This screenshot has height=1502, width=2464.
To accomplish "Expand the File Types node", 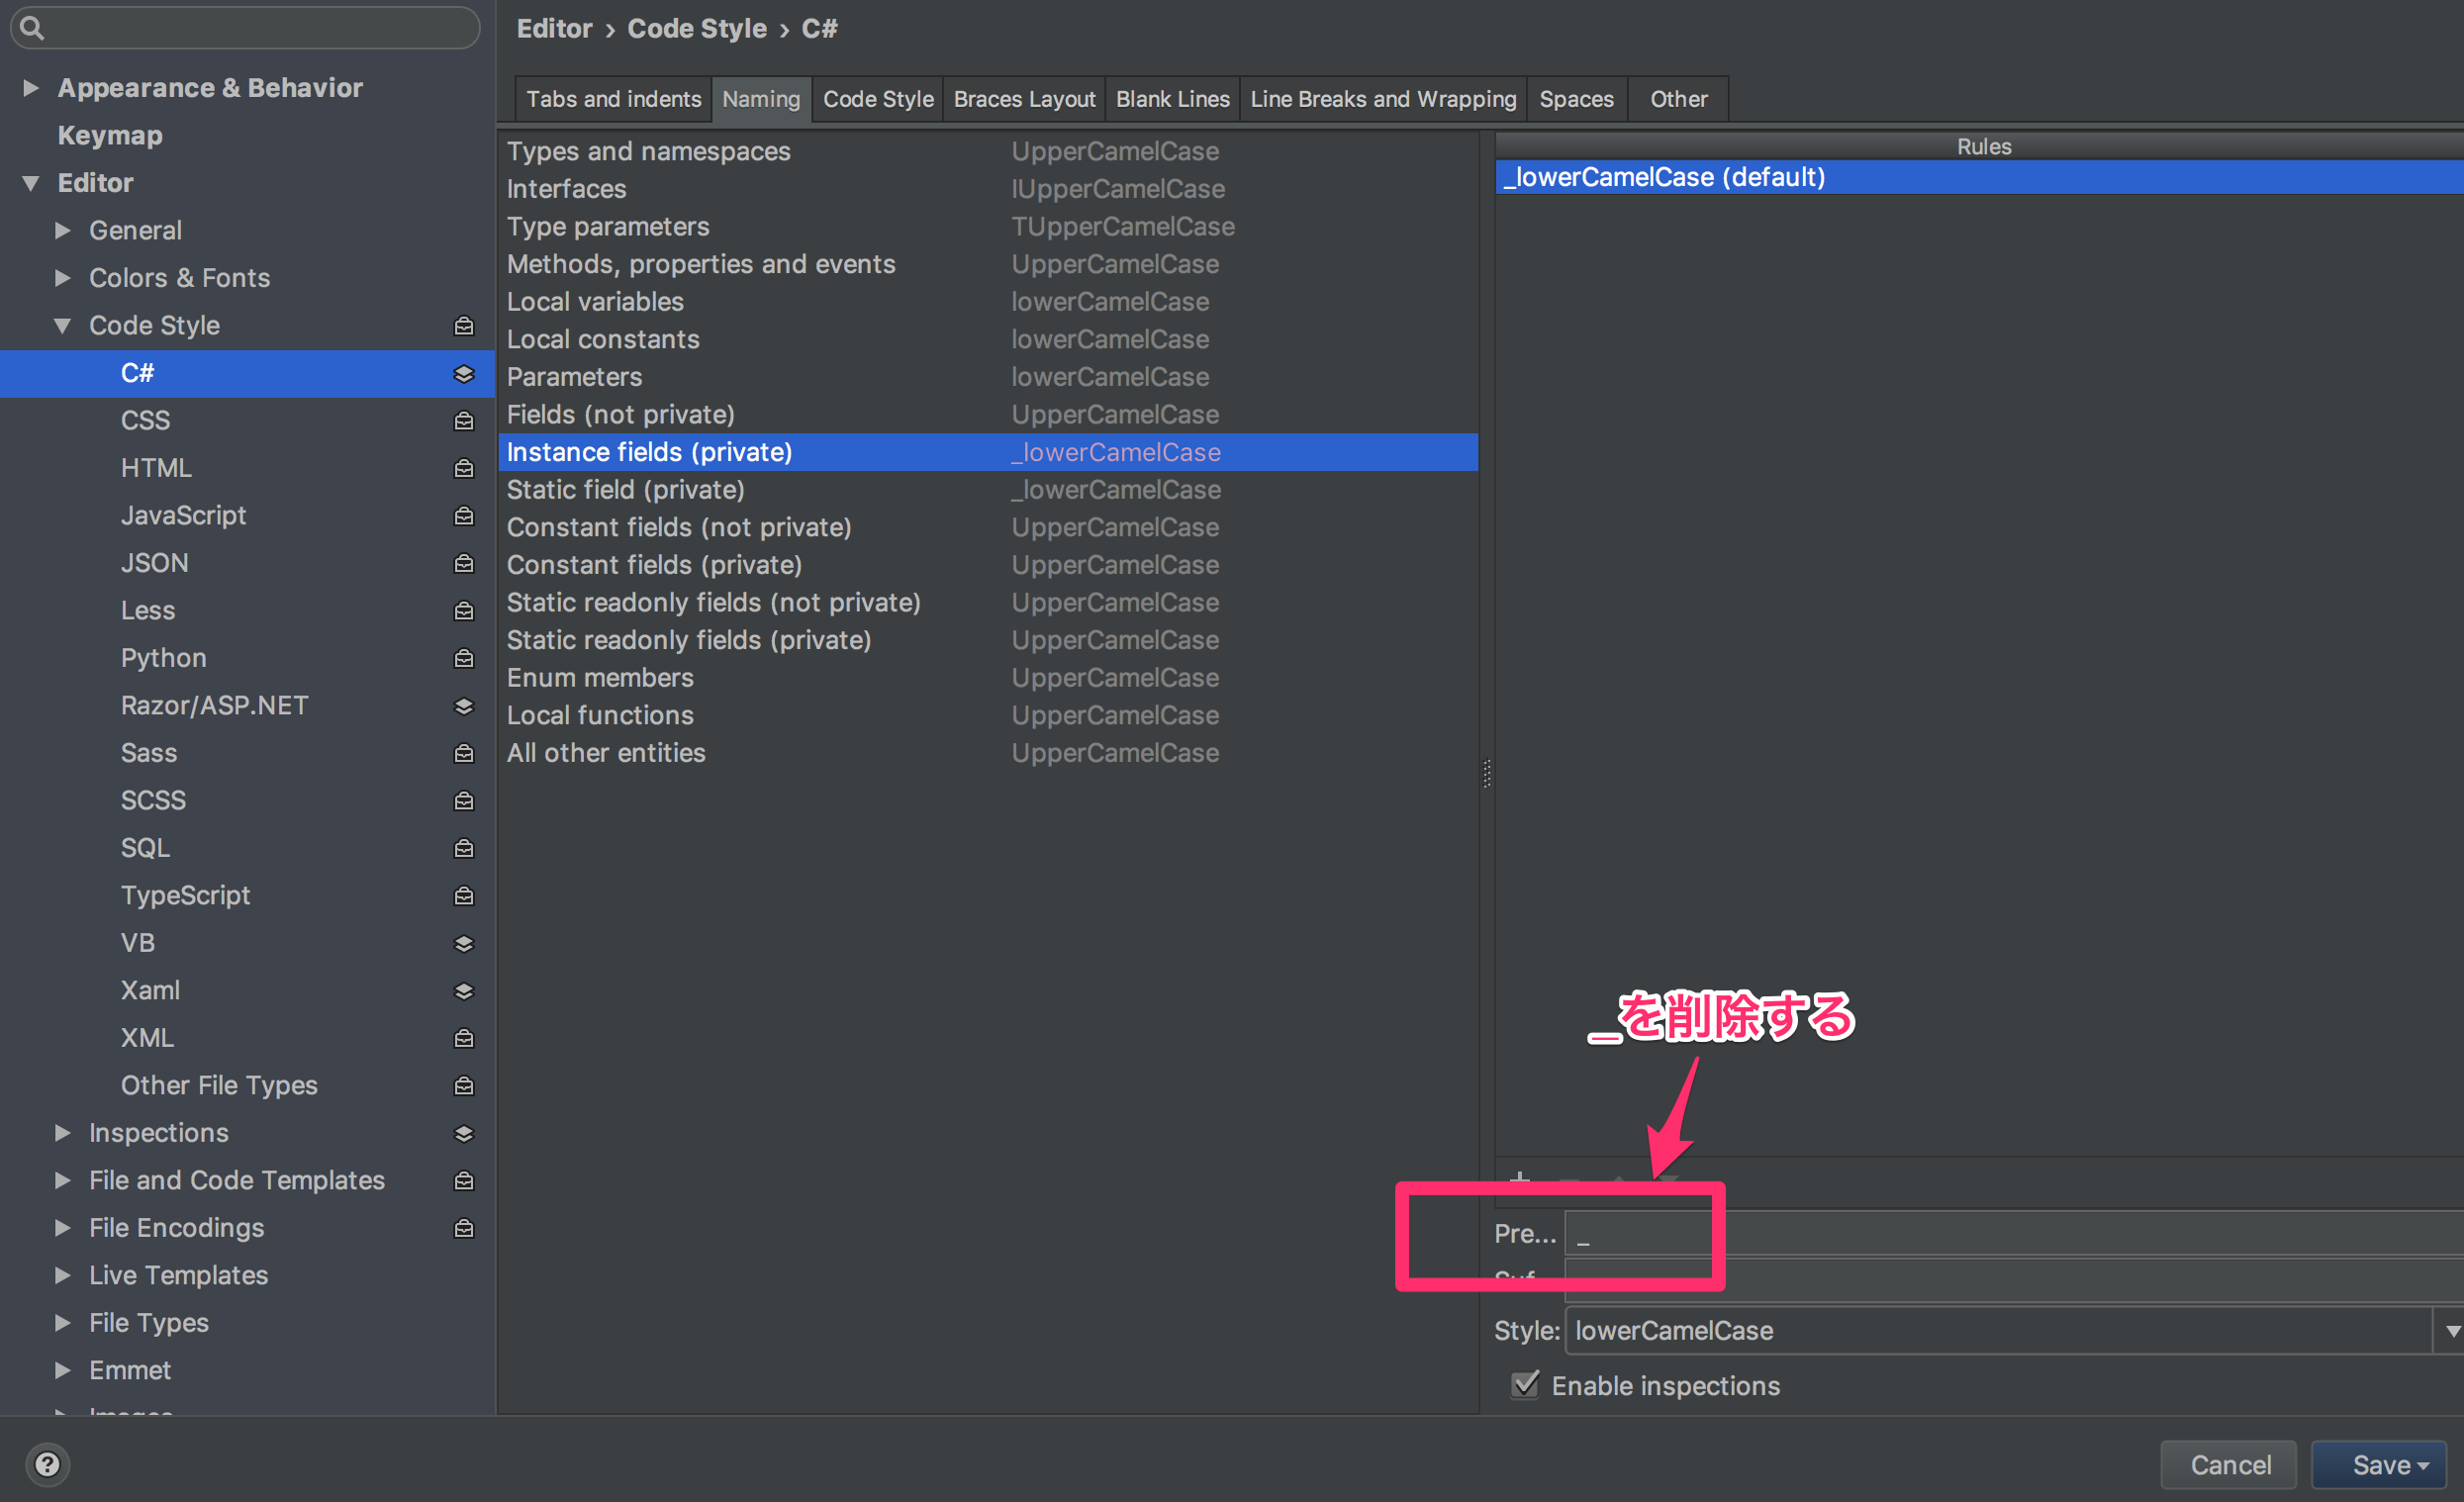I will pyautogui.click(x=63, y=1323).
